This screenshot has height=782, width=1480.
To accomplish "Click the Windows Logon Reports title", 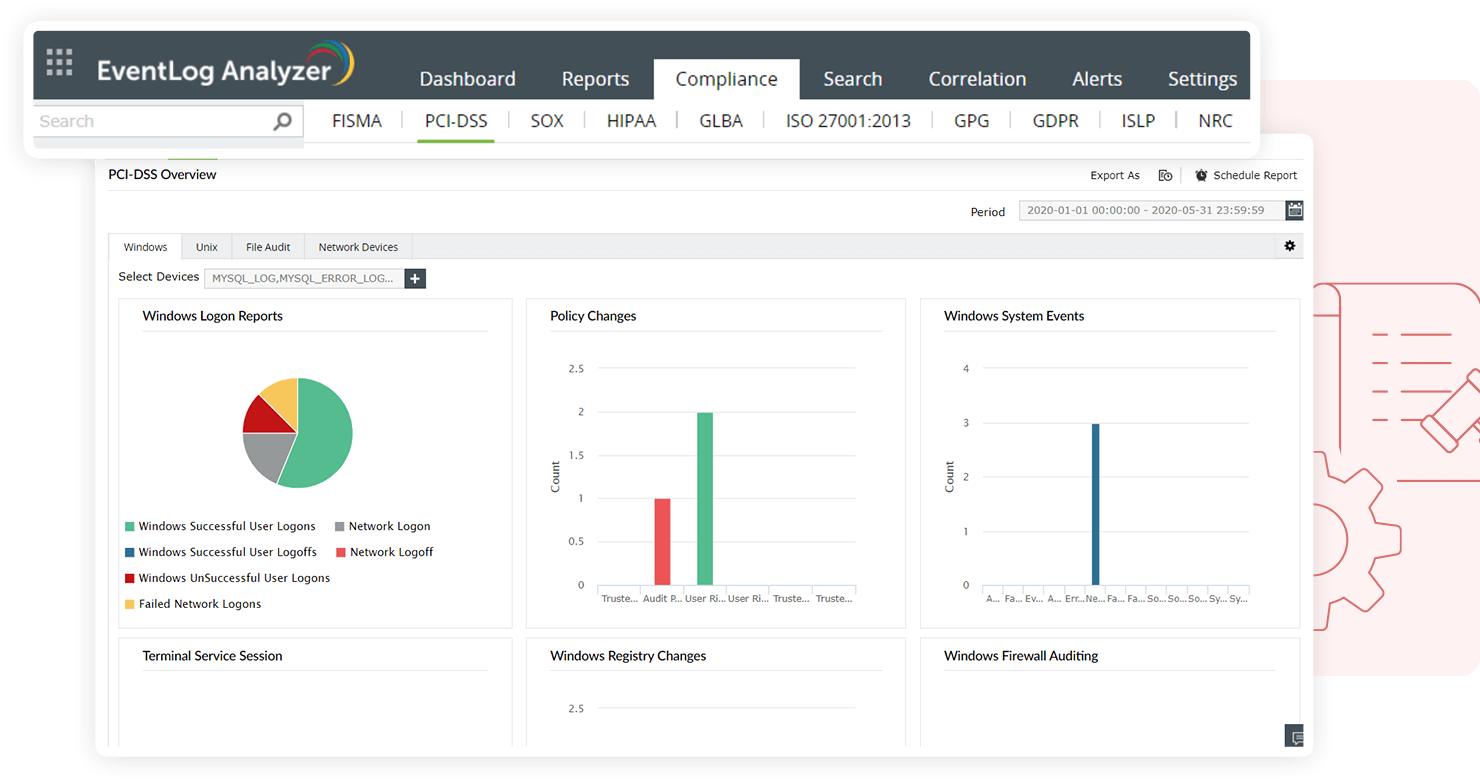I will point(212,316).
